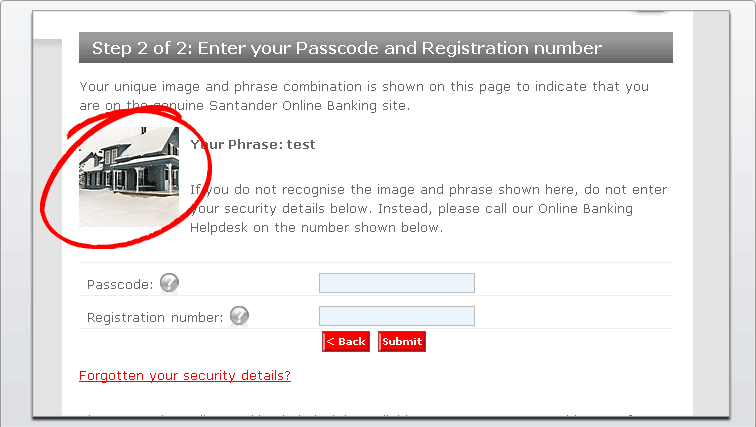Focus the Passcode input field
This screenshot has width=756, height=427.
pyautogui.click(x=396, y=283)
